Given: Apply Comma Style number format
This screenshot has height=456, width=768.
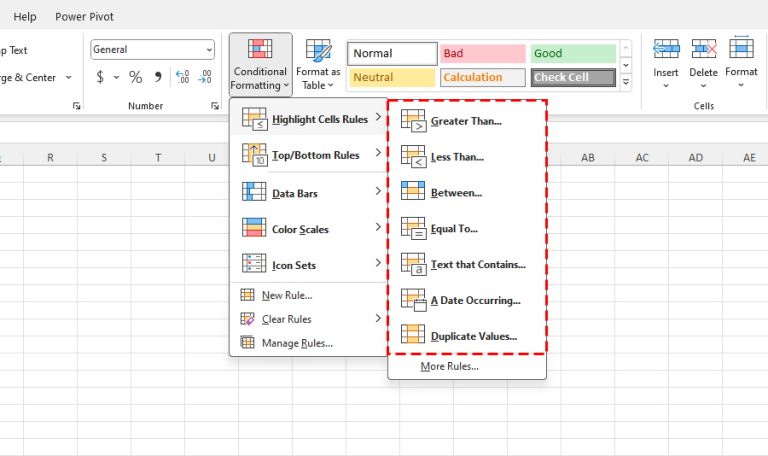Looking at the screenshot, I should 157,77.
